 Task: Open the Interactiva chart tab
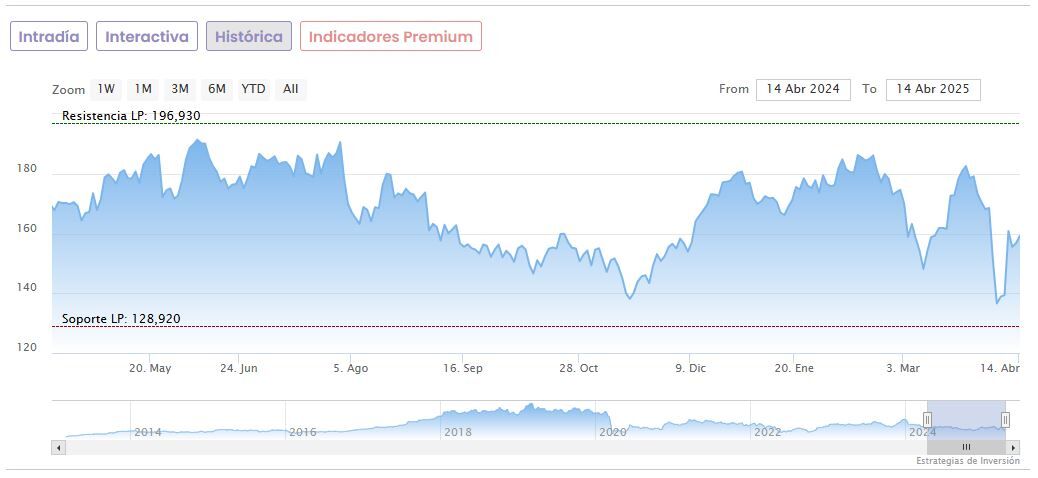pyautogui.click(x=147, y=37)
